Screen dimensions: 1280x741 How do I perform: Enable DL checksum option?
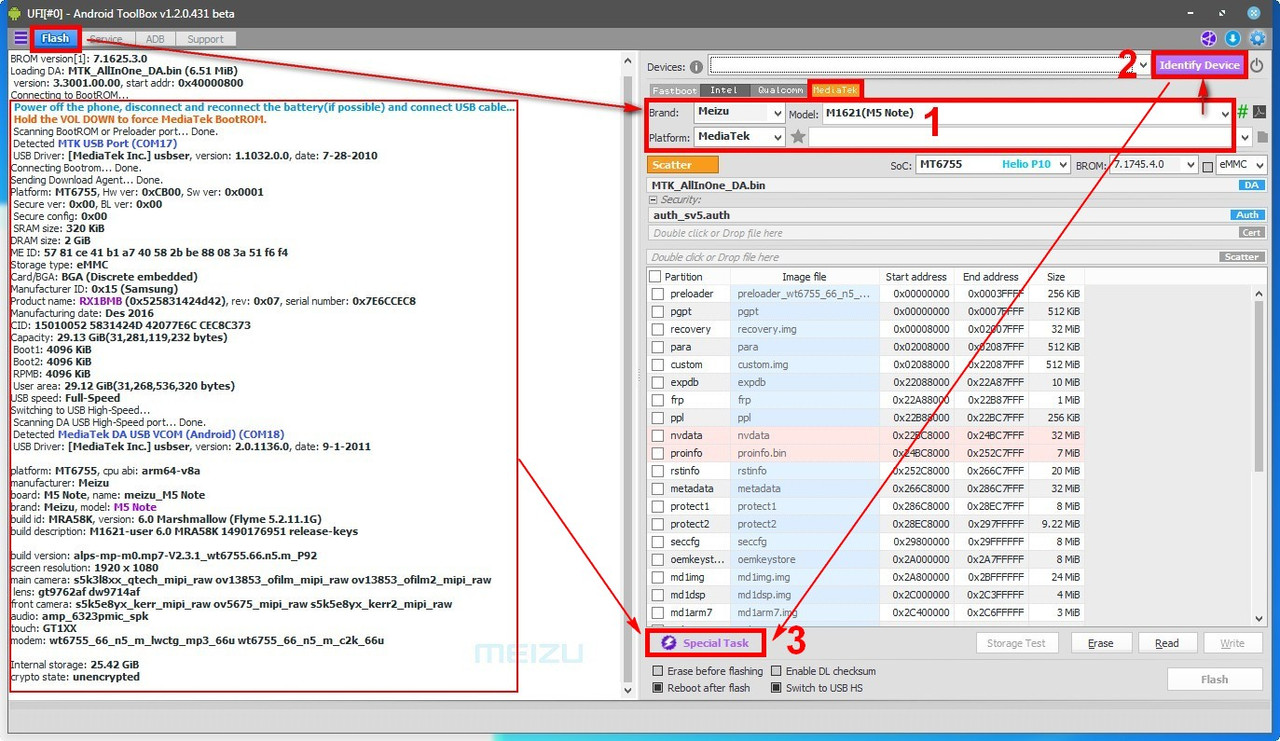point(777,671)
